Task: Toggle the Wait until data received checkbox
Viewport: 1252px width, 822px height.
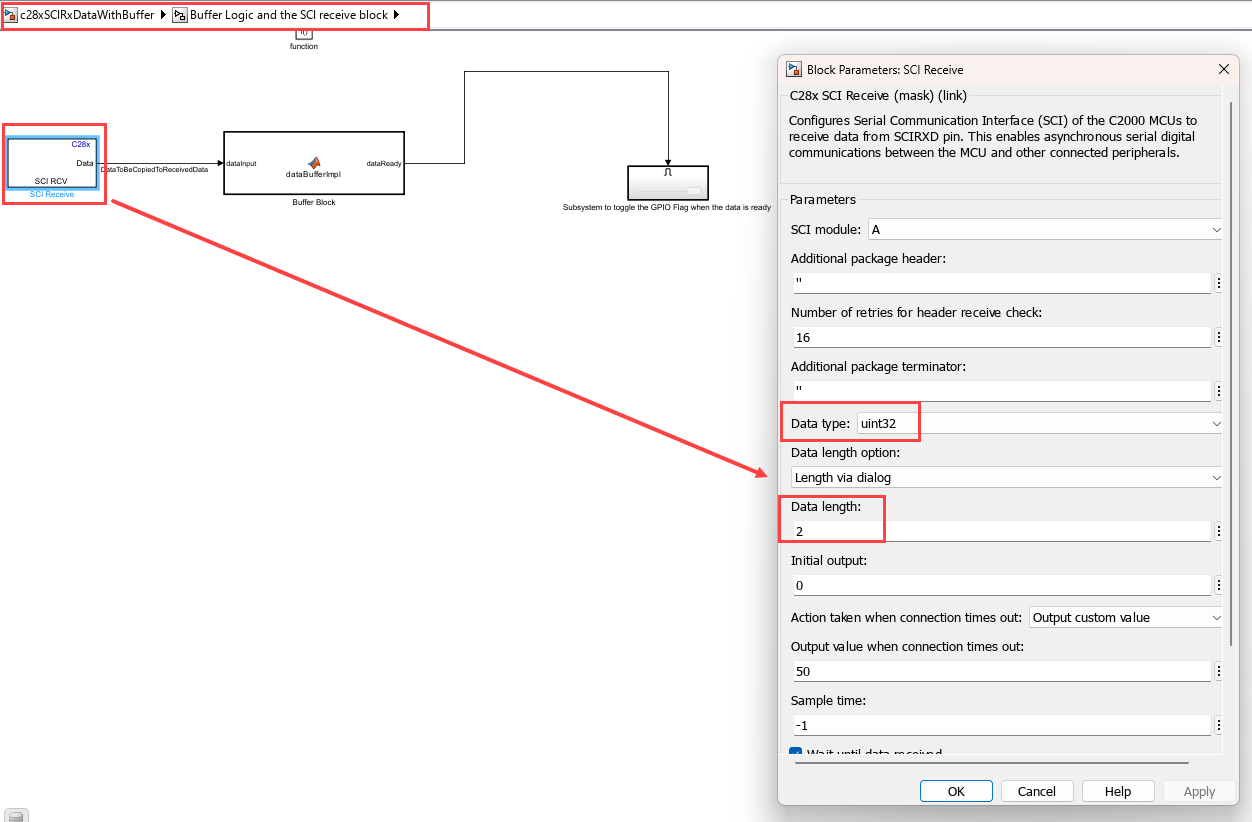Action: (796, 753)
